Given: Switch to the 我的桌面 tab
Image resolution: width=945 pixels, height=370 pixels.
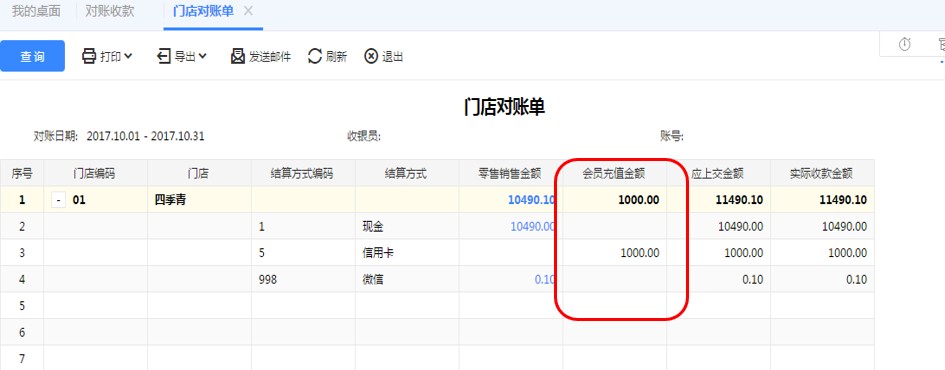Looking at the screenshot, I should (x=36, y=11).
